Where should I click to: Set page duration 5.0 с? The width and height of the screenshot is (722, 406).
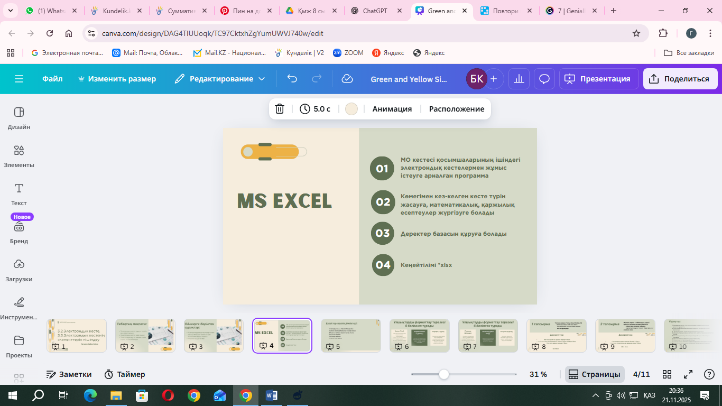pyautogui.click(x=315, y=109)
